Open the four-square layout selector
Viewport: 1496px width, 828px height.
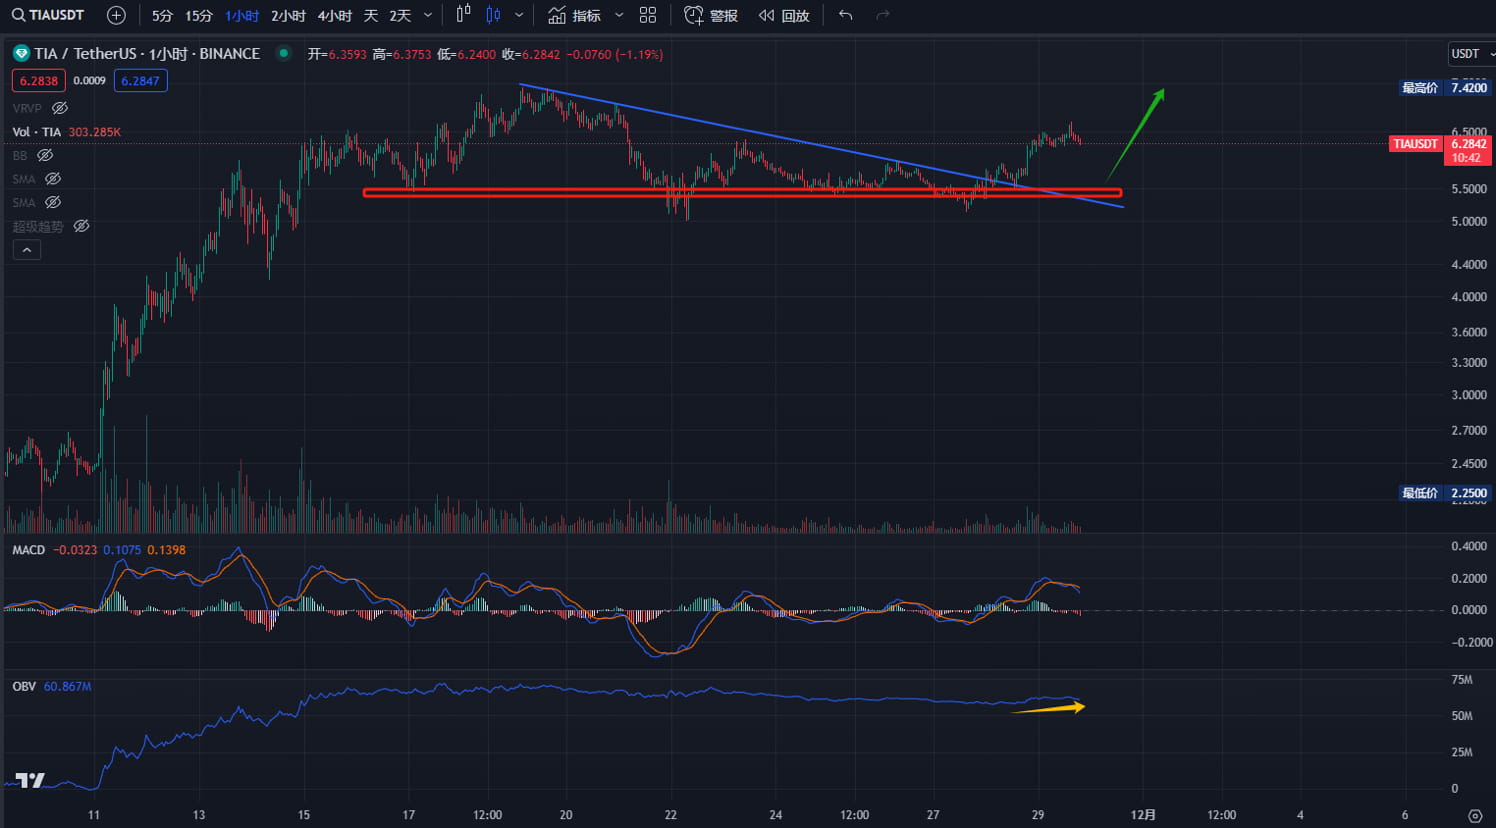tap(648, 16)
